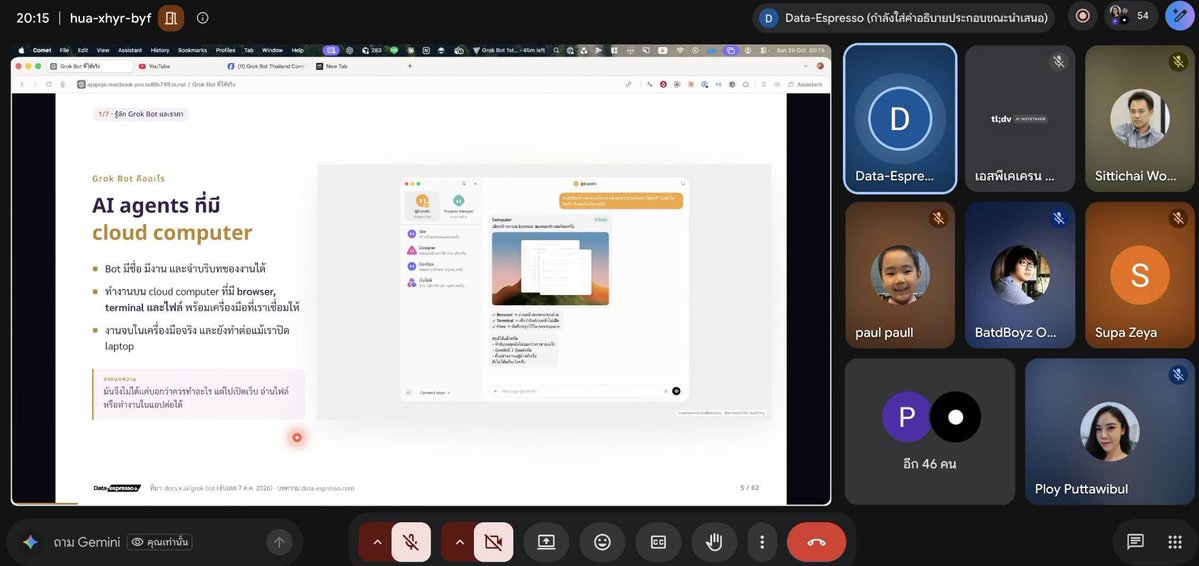
Task: Raise your hand in the meeting
Action: click(714, 542)
